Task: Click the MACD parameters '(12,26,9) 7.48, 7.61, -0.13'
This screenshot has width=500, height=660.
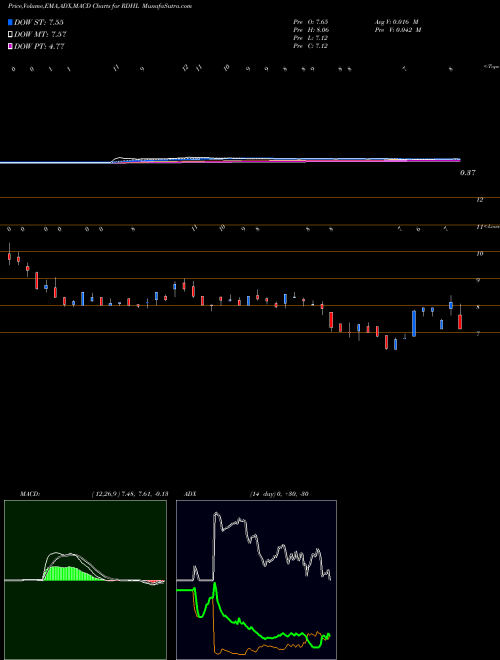Action: click(x=130, y=494)
